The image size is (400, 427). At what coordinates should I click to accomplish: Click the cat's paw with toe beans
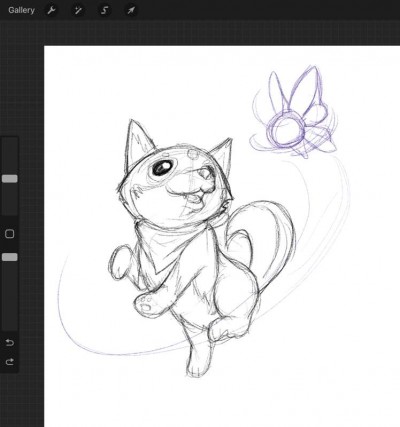point(148,302)
